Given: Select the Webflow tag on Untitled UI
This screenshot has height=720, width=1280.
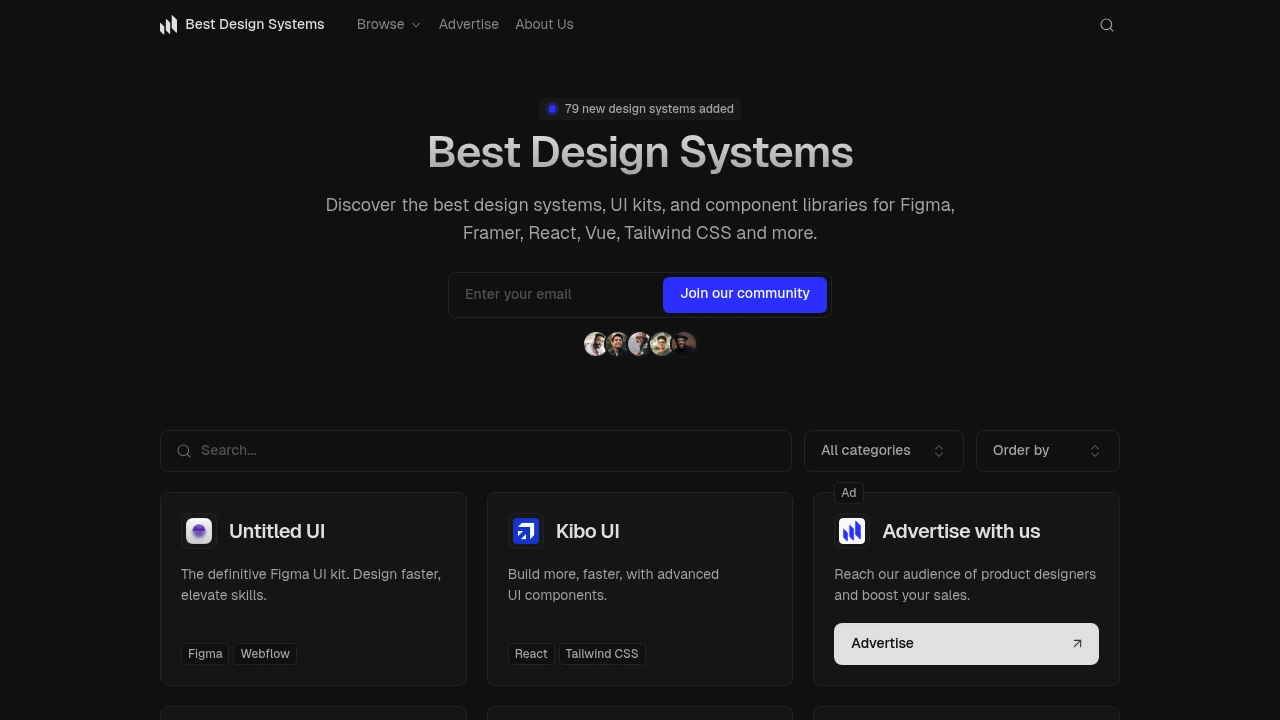Looking at the screenshot, I should 265,653.
